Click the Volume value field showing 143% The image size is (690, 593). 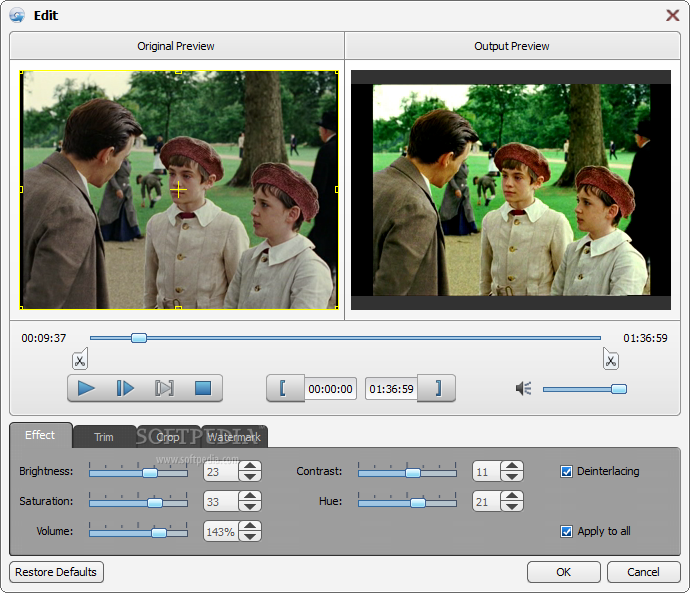coord(221,531)
